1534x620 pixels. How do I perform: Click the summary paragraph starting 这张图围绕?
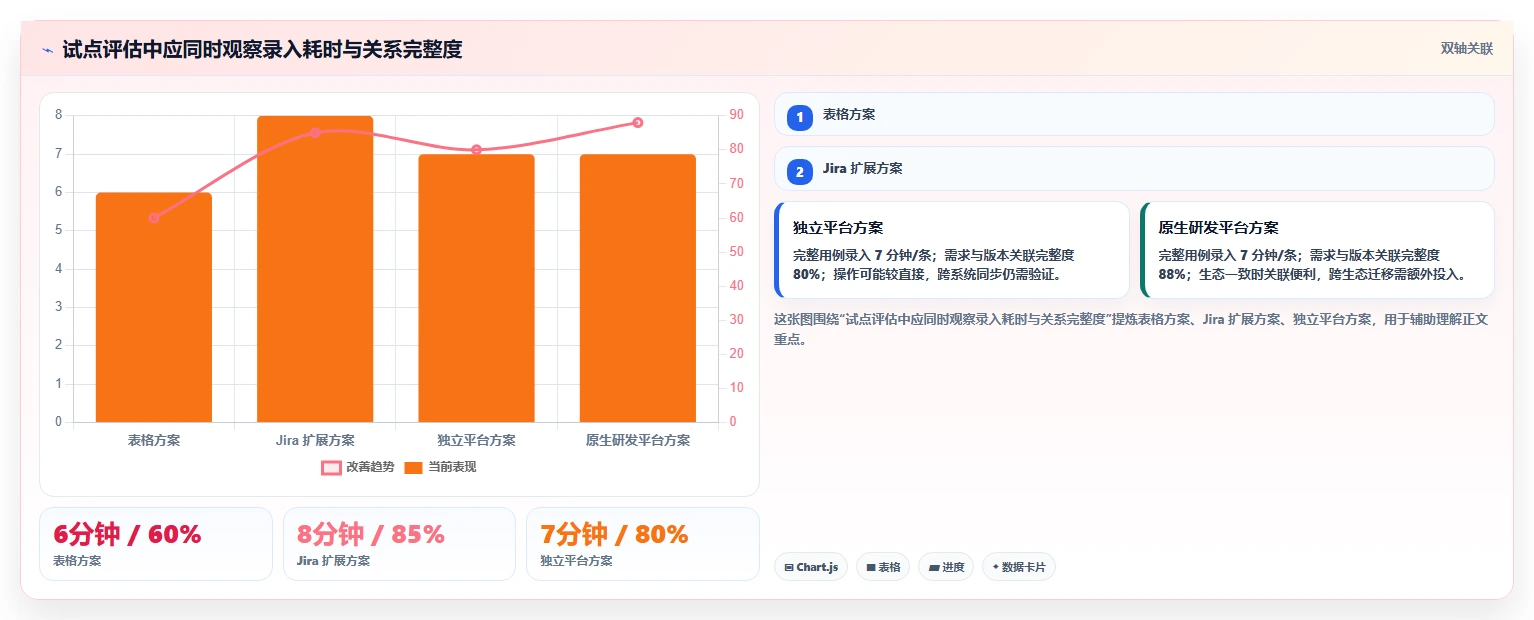point(1131,329)
